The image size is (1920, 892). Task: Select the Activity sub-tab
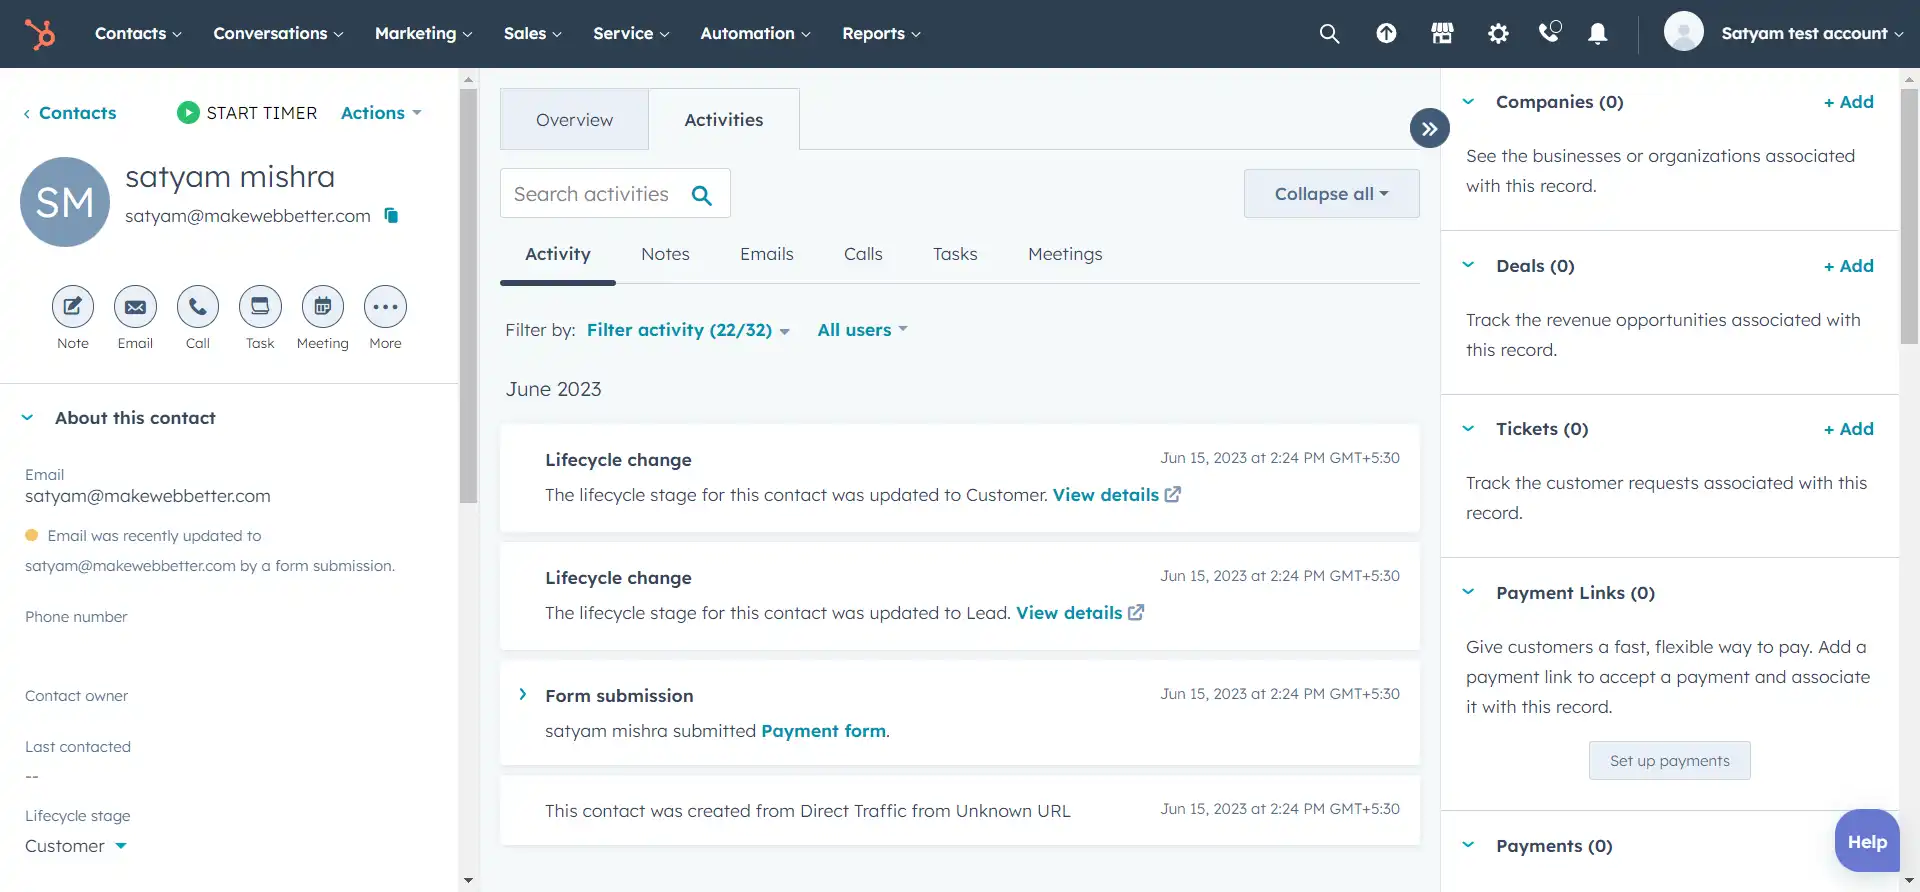[x=558, y=255]
